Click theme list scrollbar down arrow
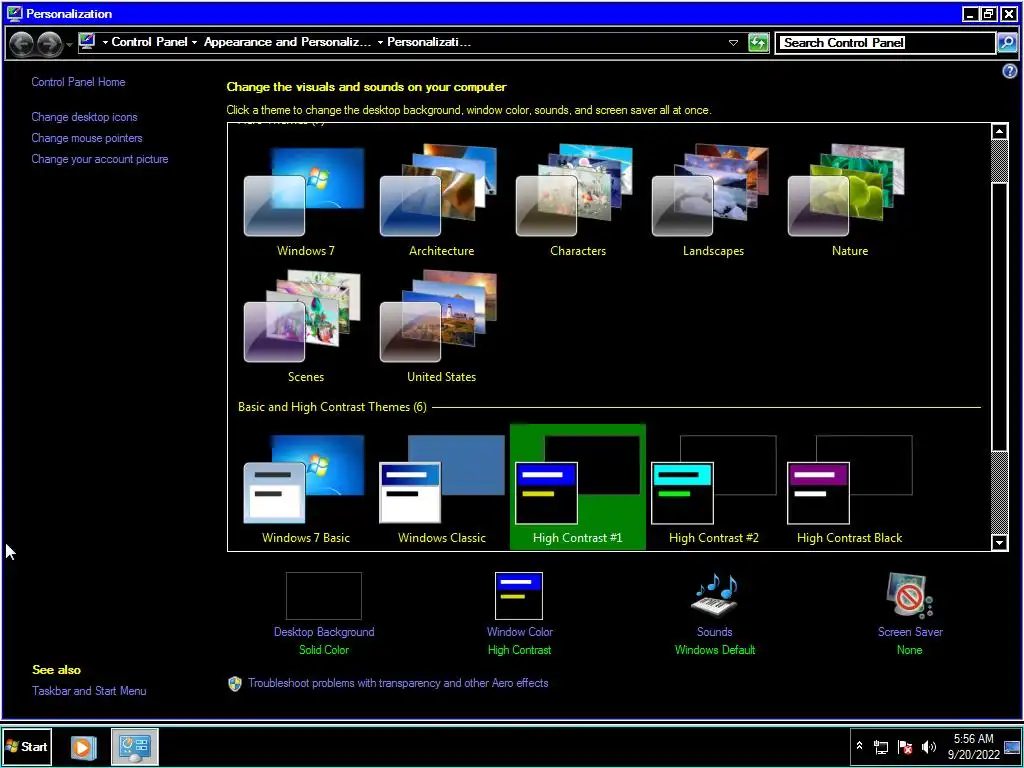Screen dimensions: 1024x768 [999, 542]
